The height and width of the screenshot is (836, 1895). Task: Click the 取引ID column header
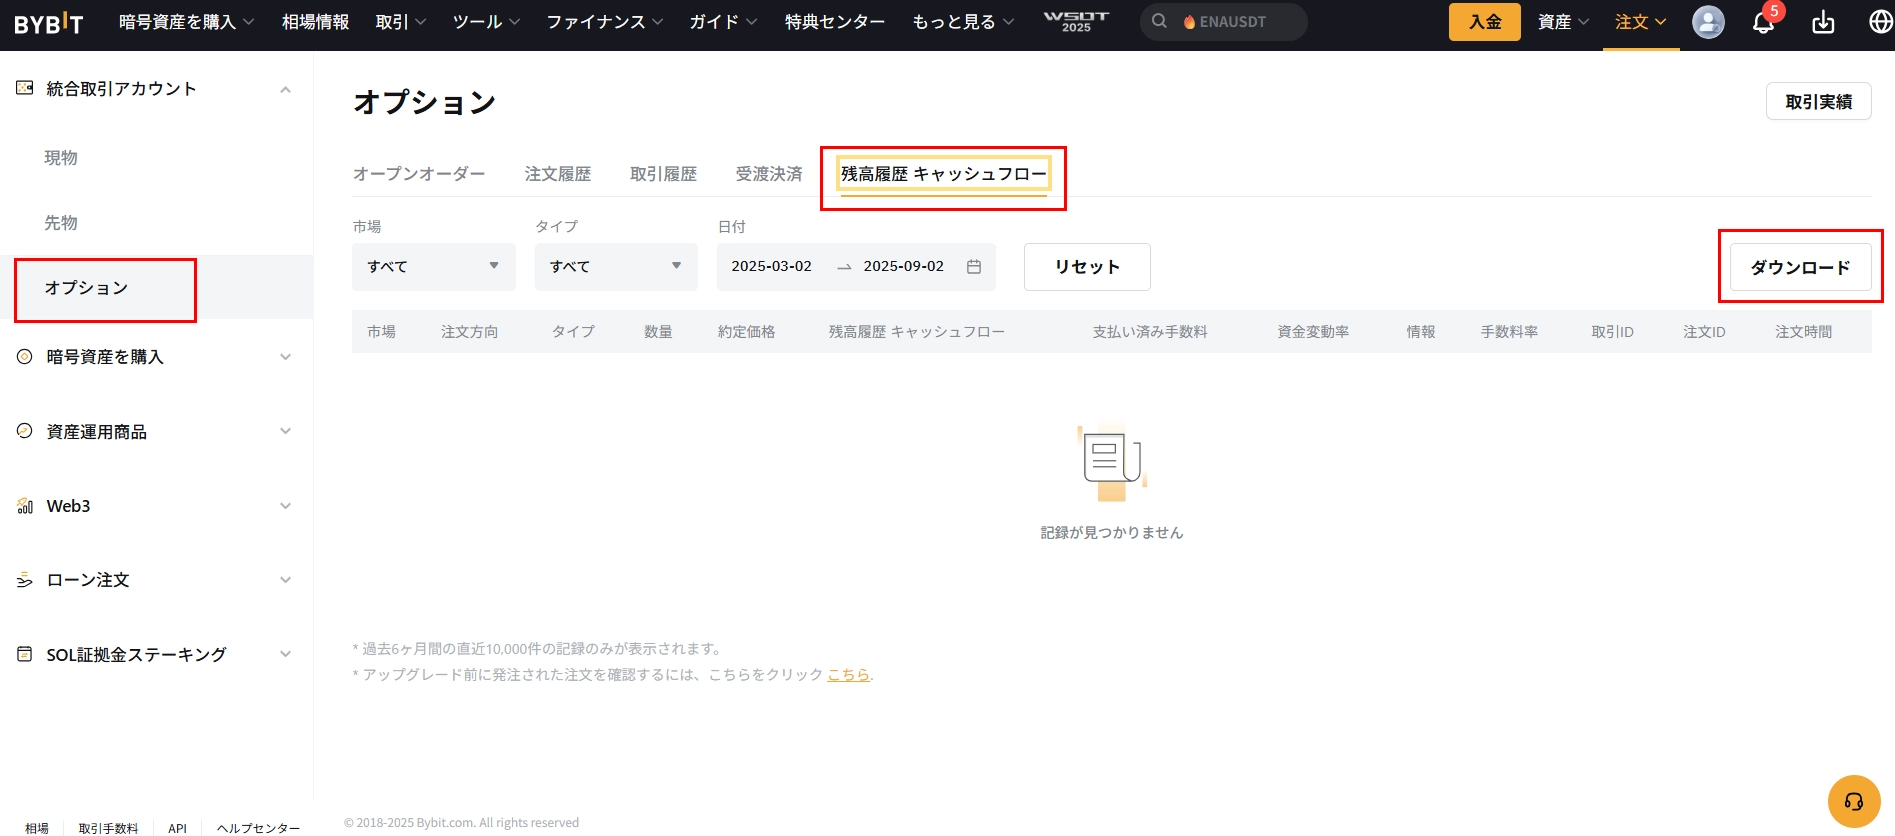tap(1613, 332)
